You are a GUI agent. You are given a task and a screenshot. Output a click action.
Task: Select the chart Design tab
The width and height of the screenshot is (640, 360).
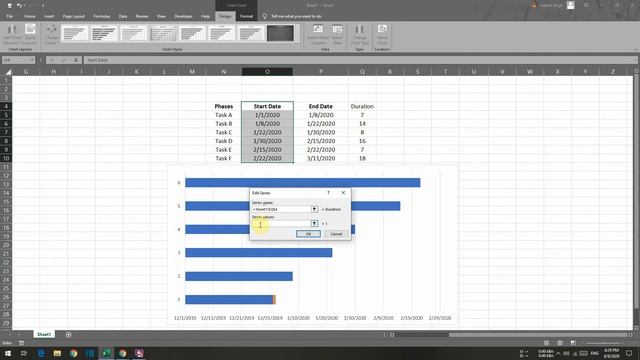pyautogui.click(x=225, y=16)
